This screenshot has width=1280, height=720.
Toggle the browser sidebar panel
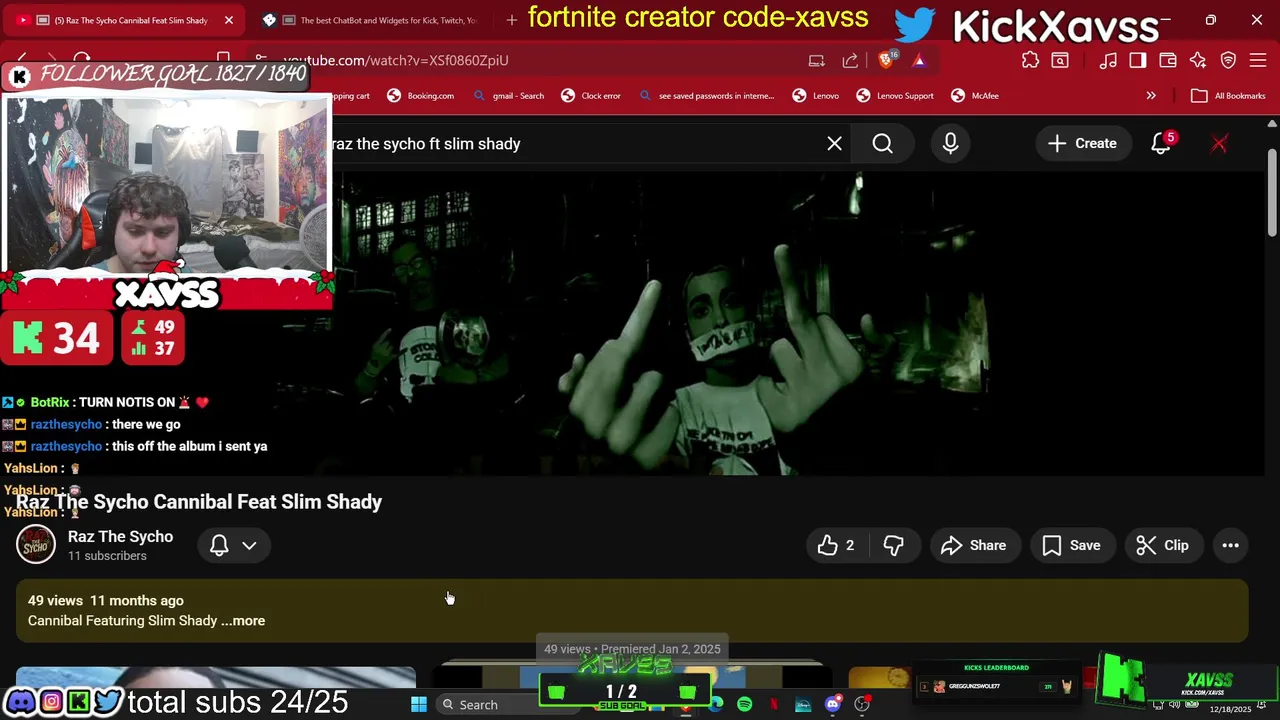pyautogui.click(x=1138, y=60)
